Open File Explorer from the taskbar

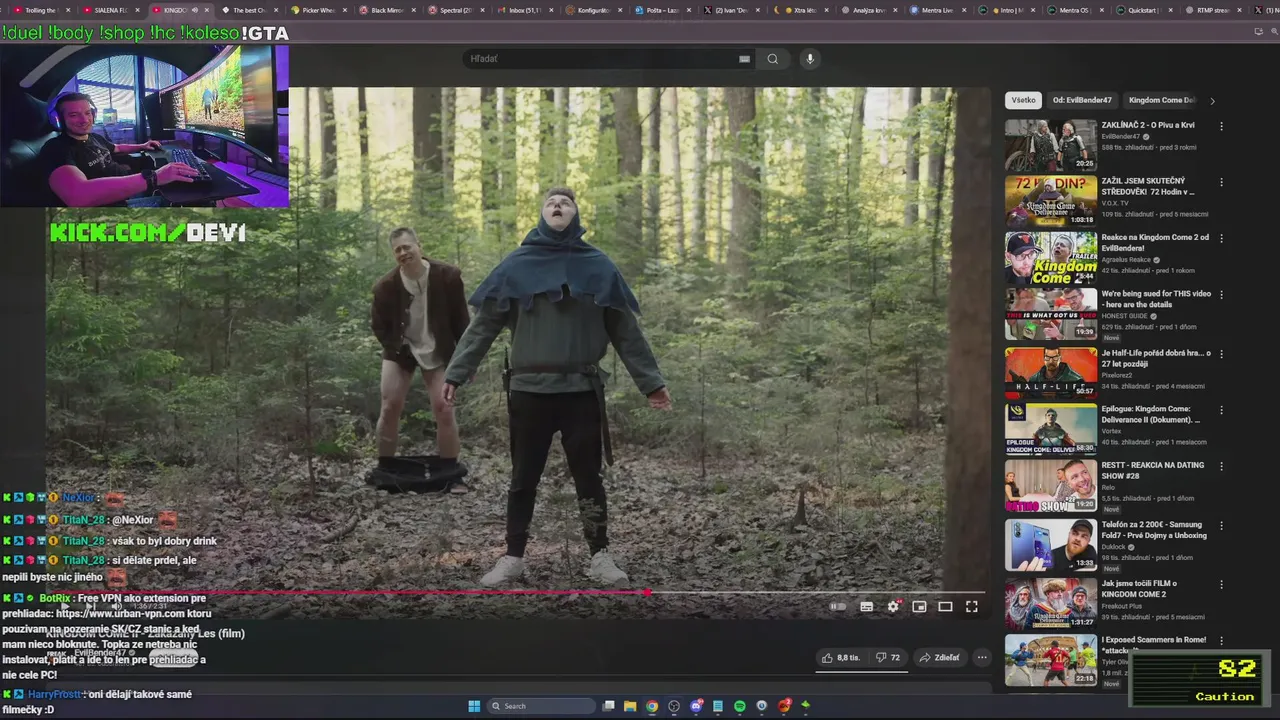point(630,706)
